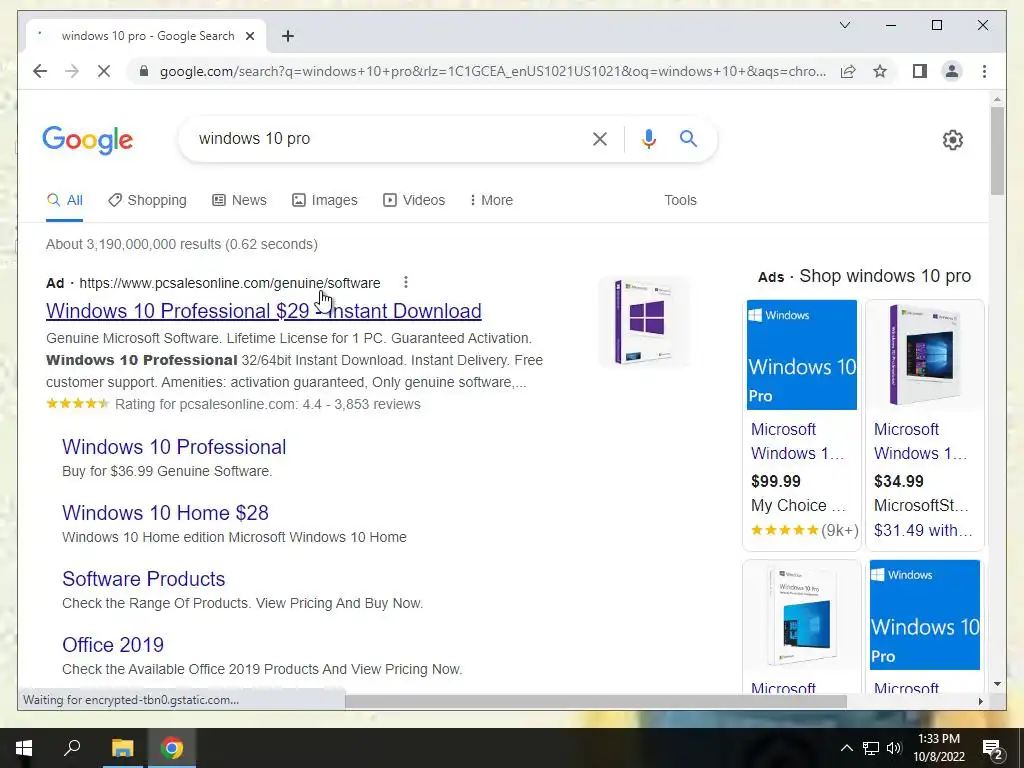Viewport: 1024px width, 768px height.
Task: Click the 'My Choice' seller name
Action: (798, 505)
